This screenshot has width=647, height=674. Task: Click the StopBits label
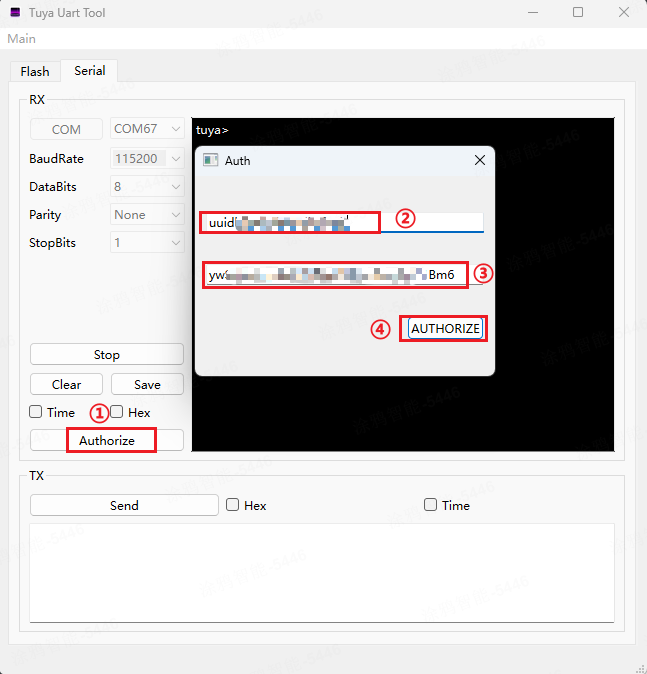point(52,242)
